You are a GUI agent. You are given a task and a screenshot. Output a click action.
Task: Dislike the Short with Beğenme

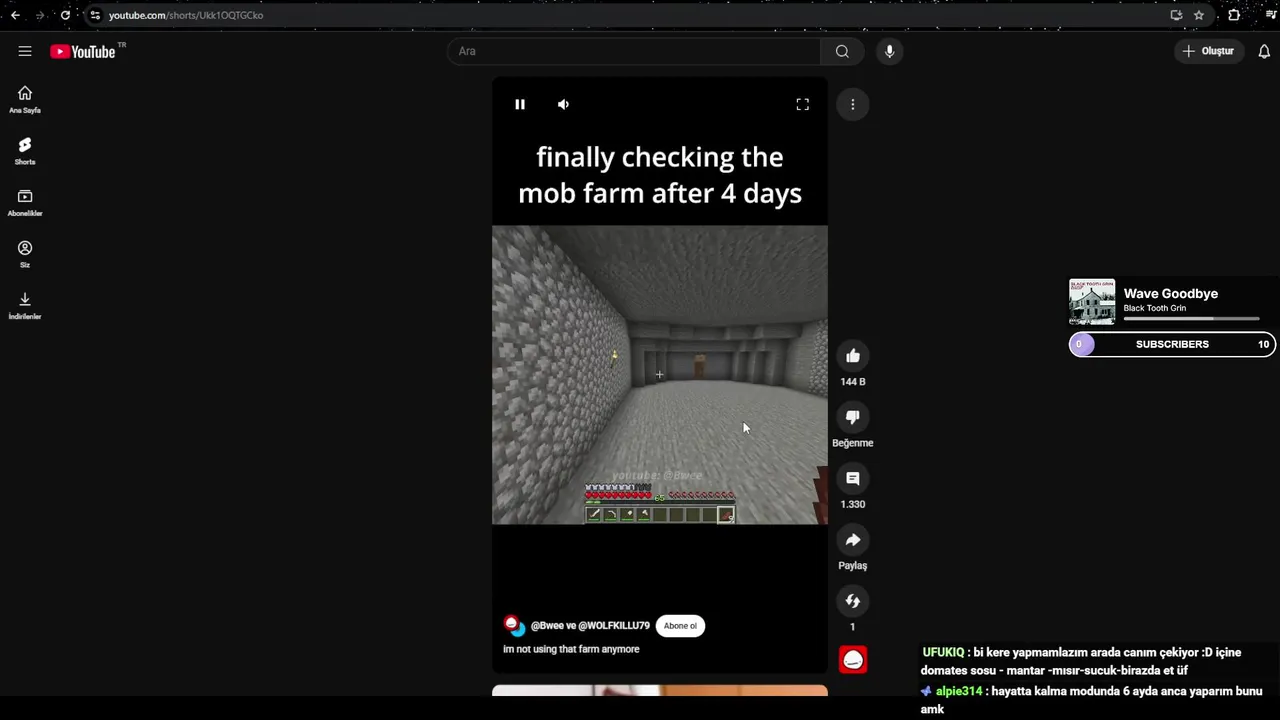[853, 417]
